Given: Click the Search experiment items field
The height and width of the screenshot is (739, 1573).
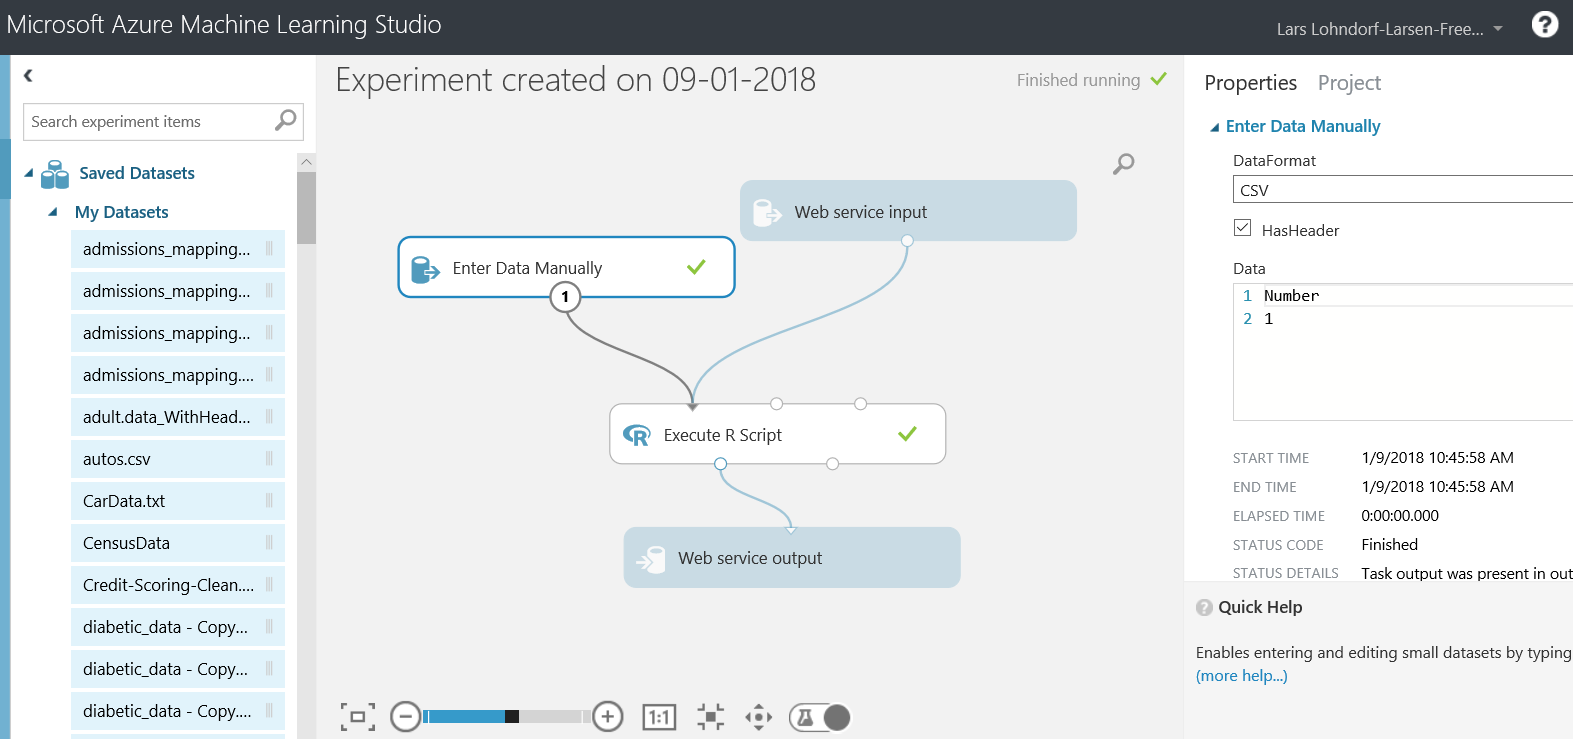Looking at the screenshot, I should click(150, 122).
